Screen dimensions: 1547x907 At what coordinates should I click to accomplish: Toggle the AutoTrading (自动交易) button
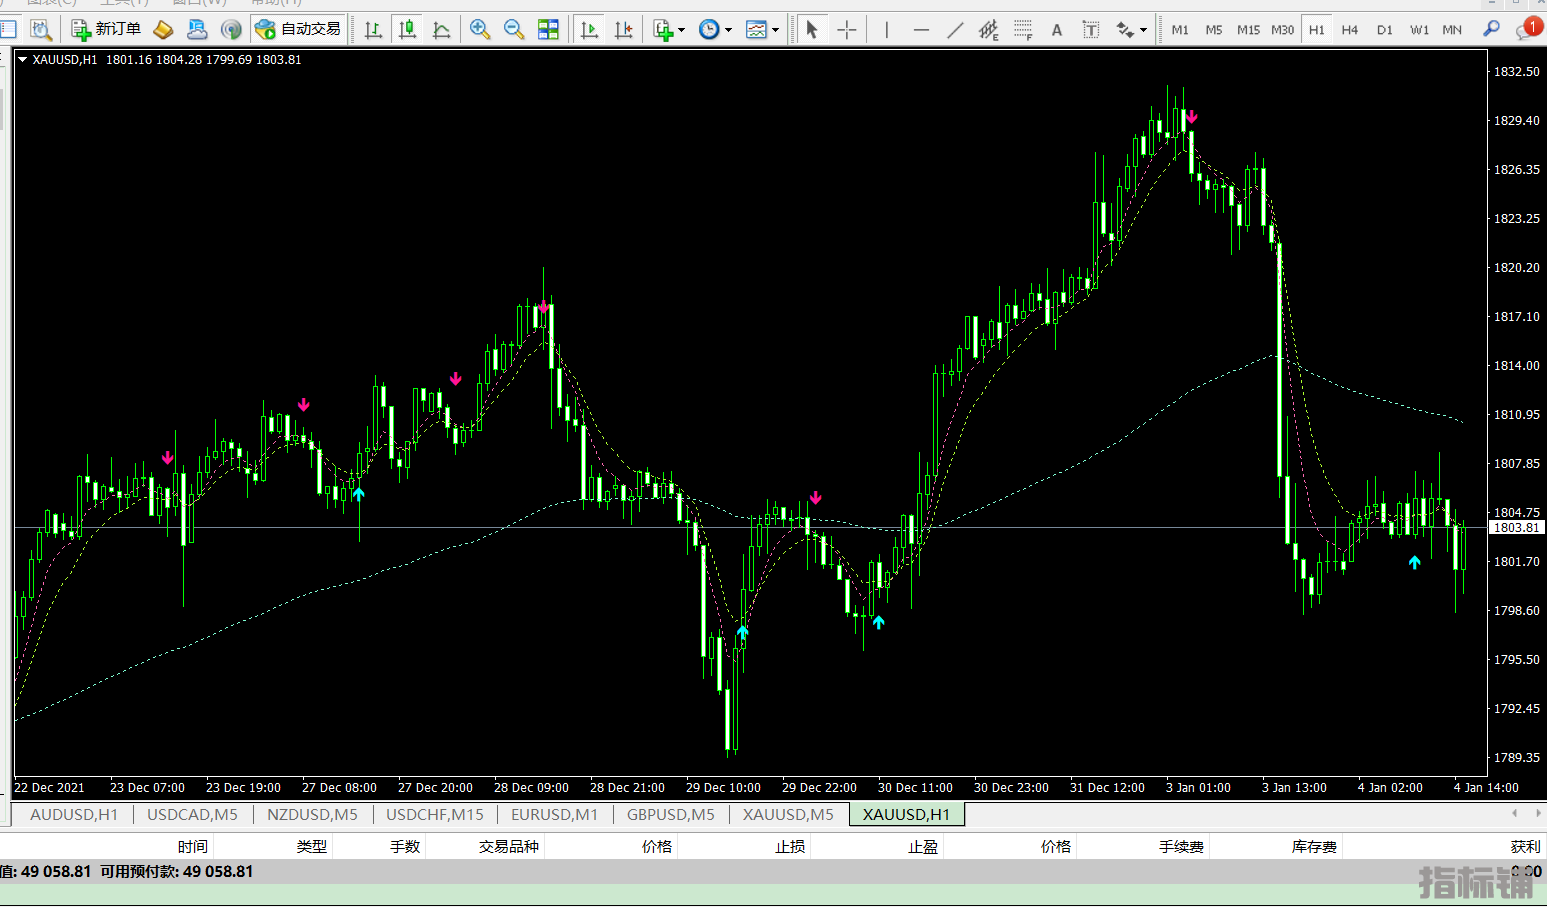[x=298, y=29]
